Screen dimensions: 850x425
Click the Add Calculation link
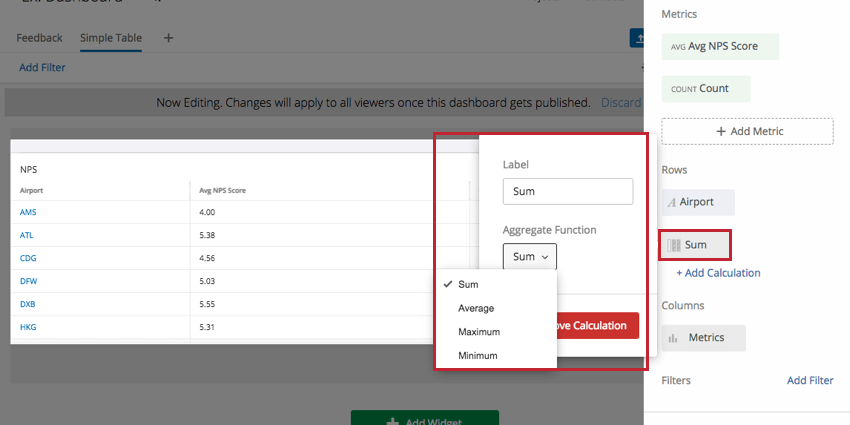click(x=718, y=273)
